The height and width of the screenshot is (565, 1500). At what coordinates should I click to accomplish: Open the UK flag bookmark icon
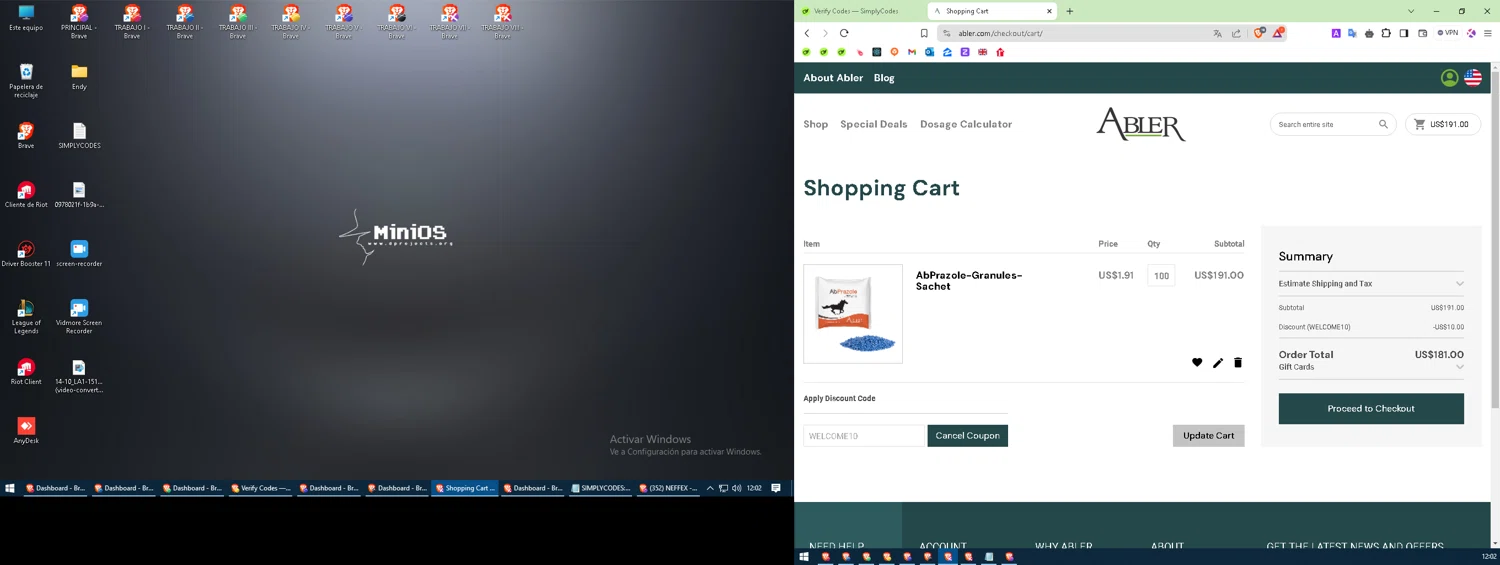(983, 52)
